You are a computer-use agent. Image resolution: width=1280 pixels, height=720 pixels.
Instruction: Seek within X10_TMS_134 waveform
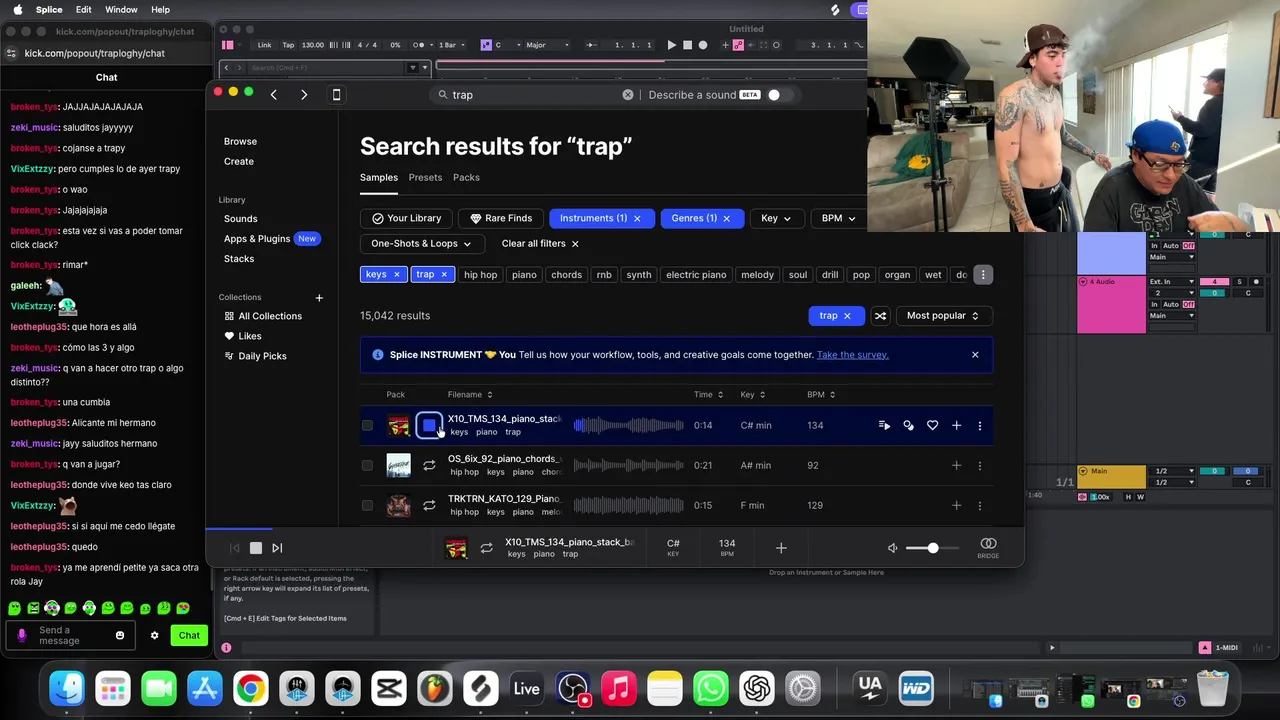tap(628, 425)
